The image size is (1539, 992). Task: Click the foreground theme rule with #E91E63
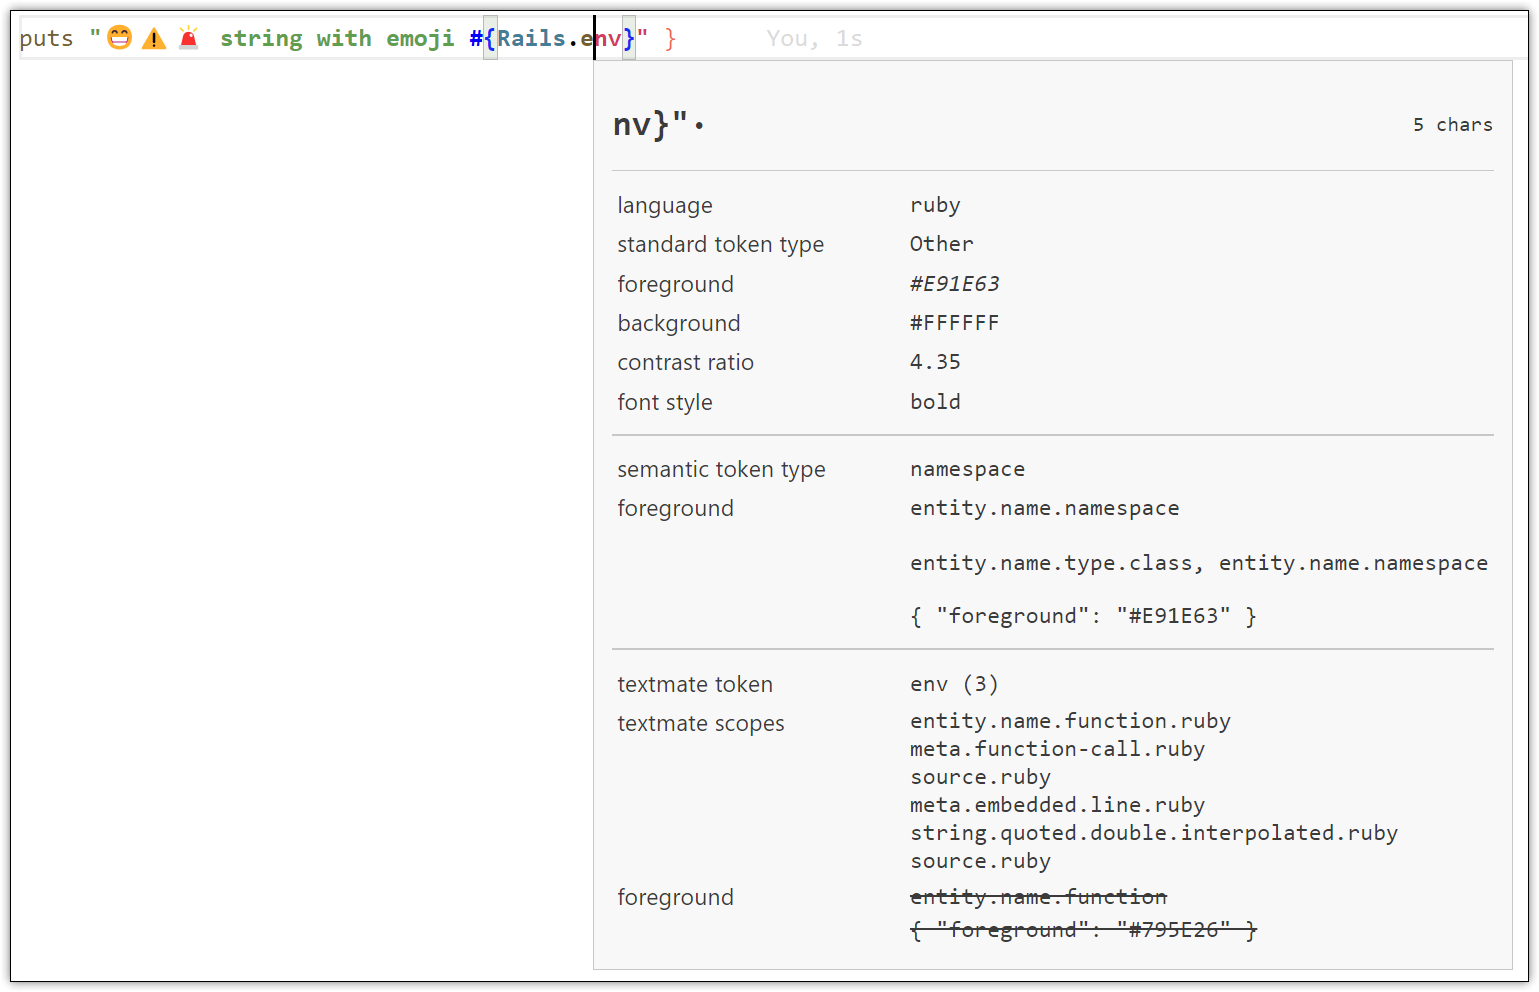coord(1083,616)
